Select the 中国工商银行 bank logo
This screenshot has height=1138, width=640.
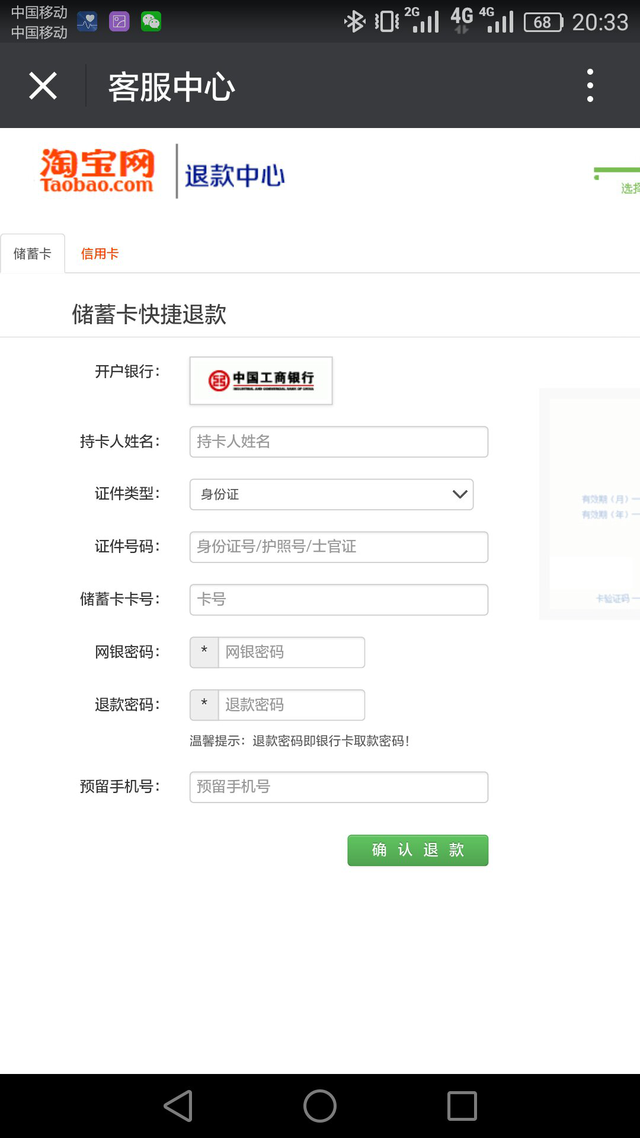[260, 381]
